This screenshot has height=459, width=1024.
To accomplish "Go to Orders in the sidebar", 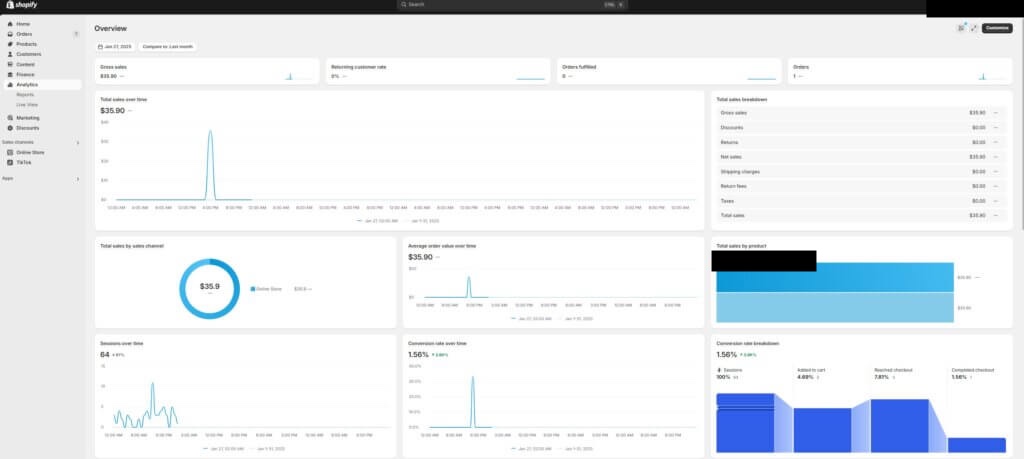I will pos(25,34).
